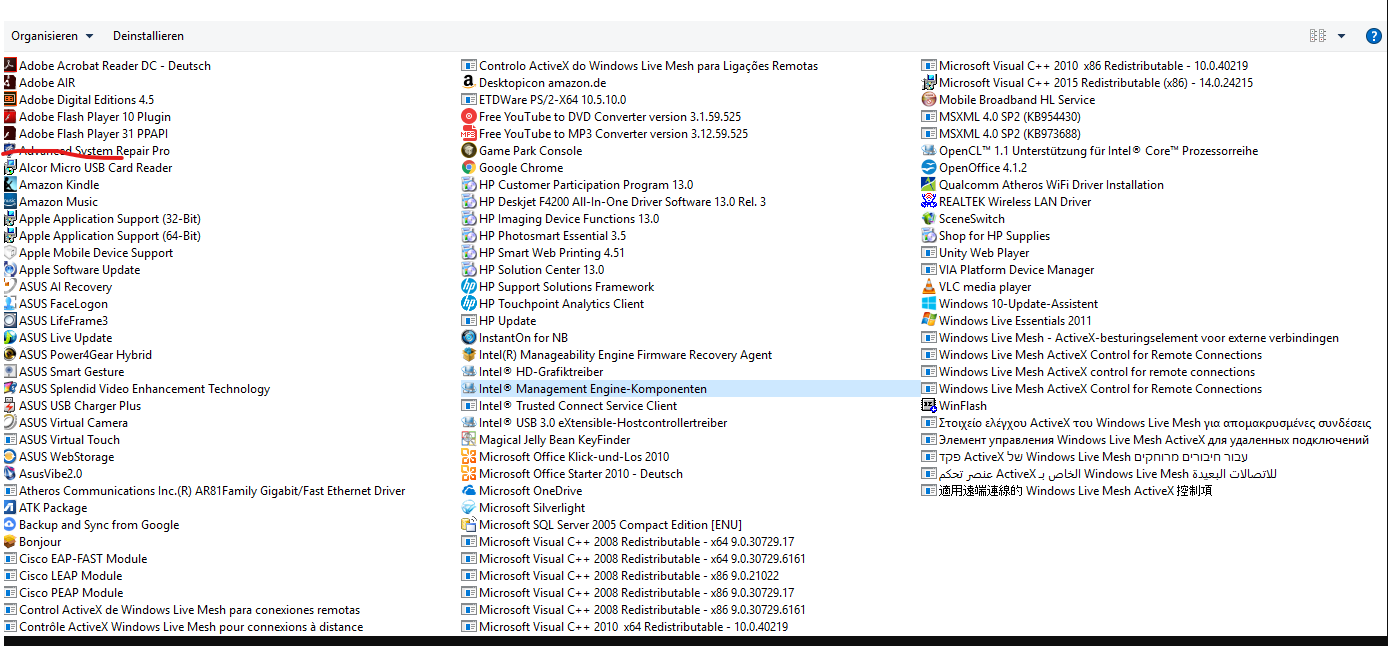Select Alcor Micro USB Card Reader
The image size is (1388, 646).
88,168
